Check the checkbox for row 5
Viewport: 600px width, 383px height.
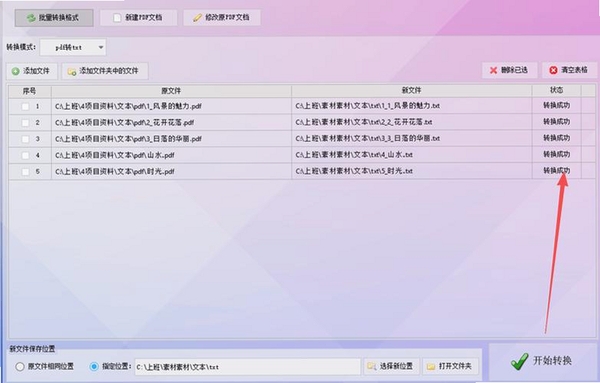[25, 172]
